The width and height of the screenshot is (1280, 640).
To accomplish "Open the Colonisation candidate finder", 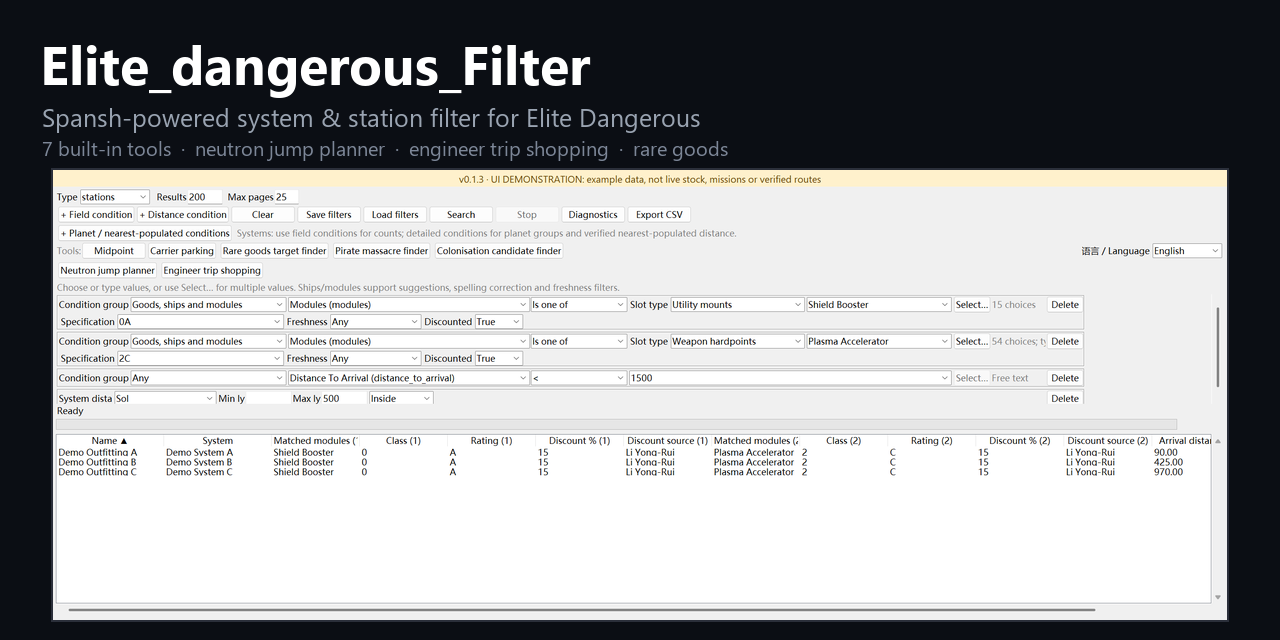I will (x=499, y=251).
